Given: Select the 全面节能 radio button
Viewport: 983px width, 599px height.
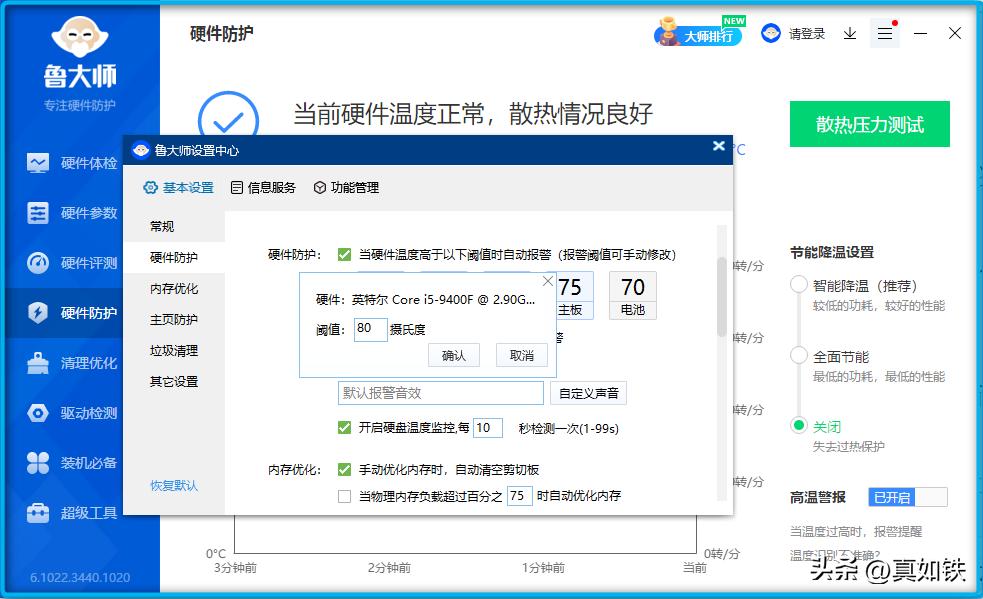Looking at the screenshot, I should tap(800, 355).
